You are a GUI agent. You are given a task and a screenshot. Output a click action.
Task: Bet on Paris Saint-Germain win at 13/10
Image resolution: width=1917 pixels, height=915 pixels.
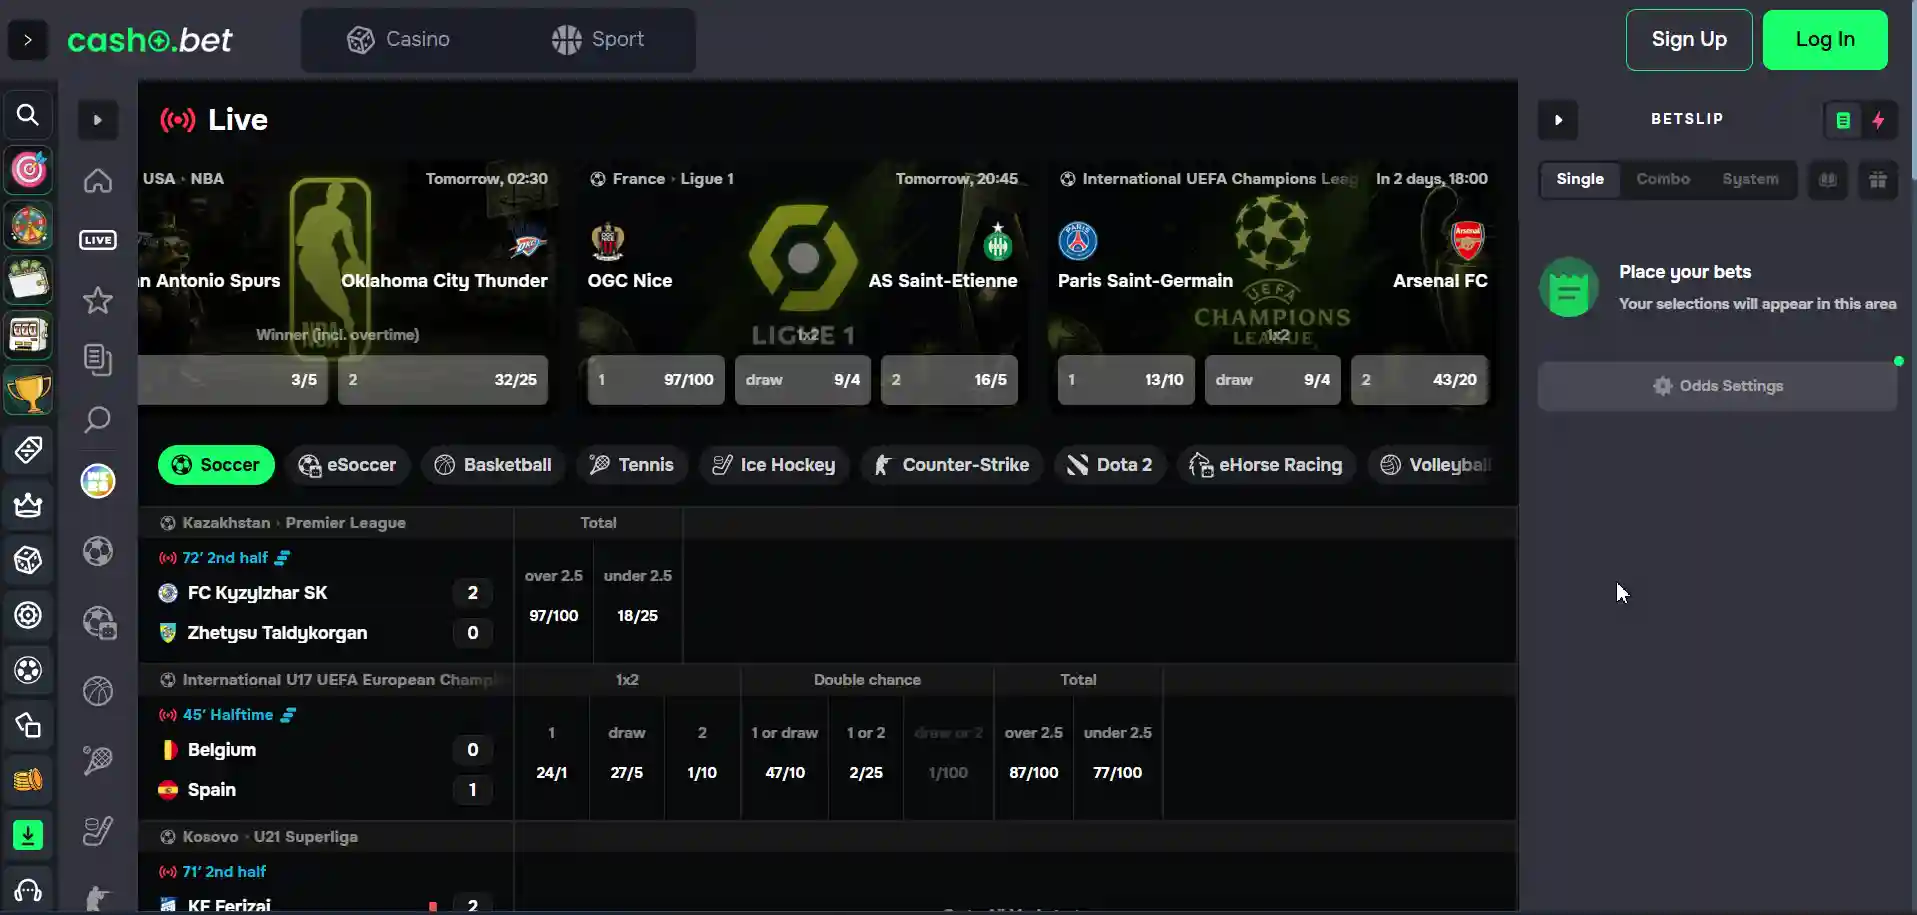click(x=1126, y=380)
